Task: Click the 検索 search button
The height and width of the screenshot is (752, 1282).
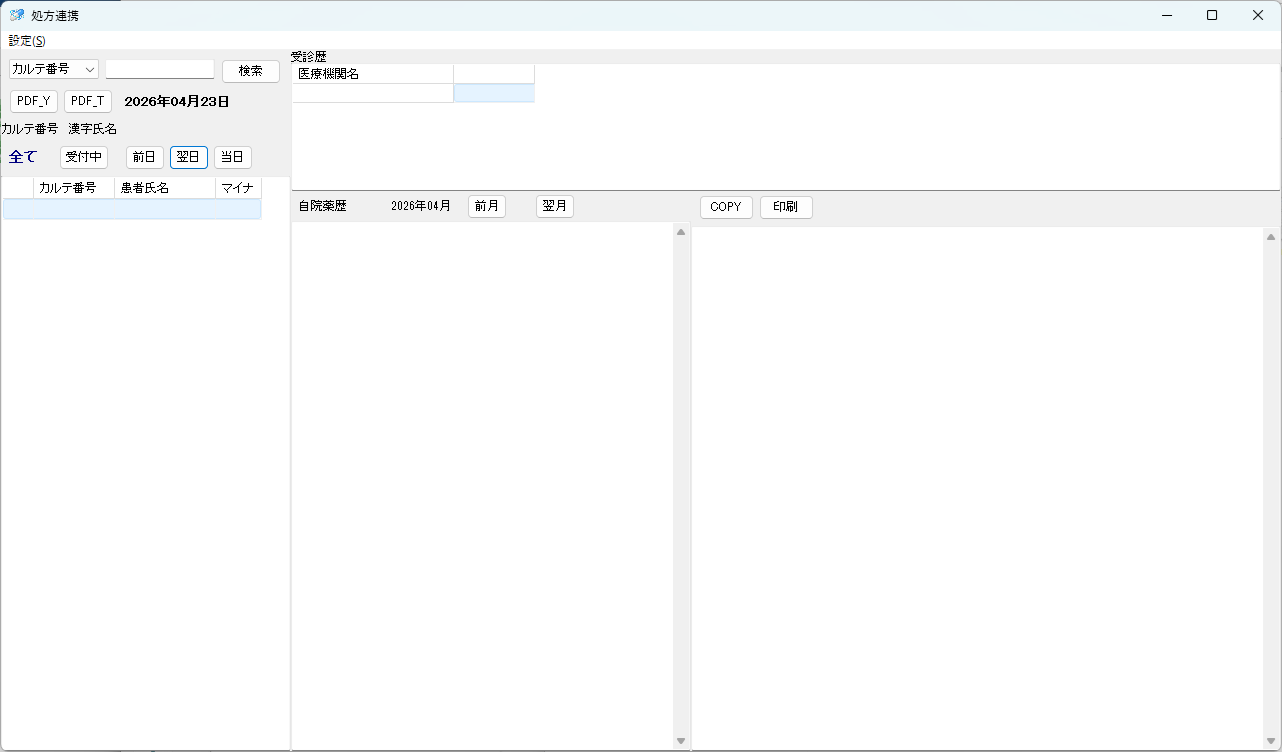Action: pos(250,70)
